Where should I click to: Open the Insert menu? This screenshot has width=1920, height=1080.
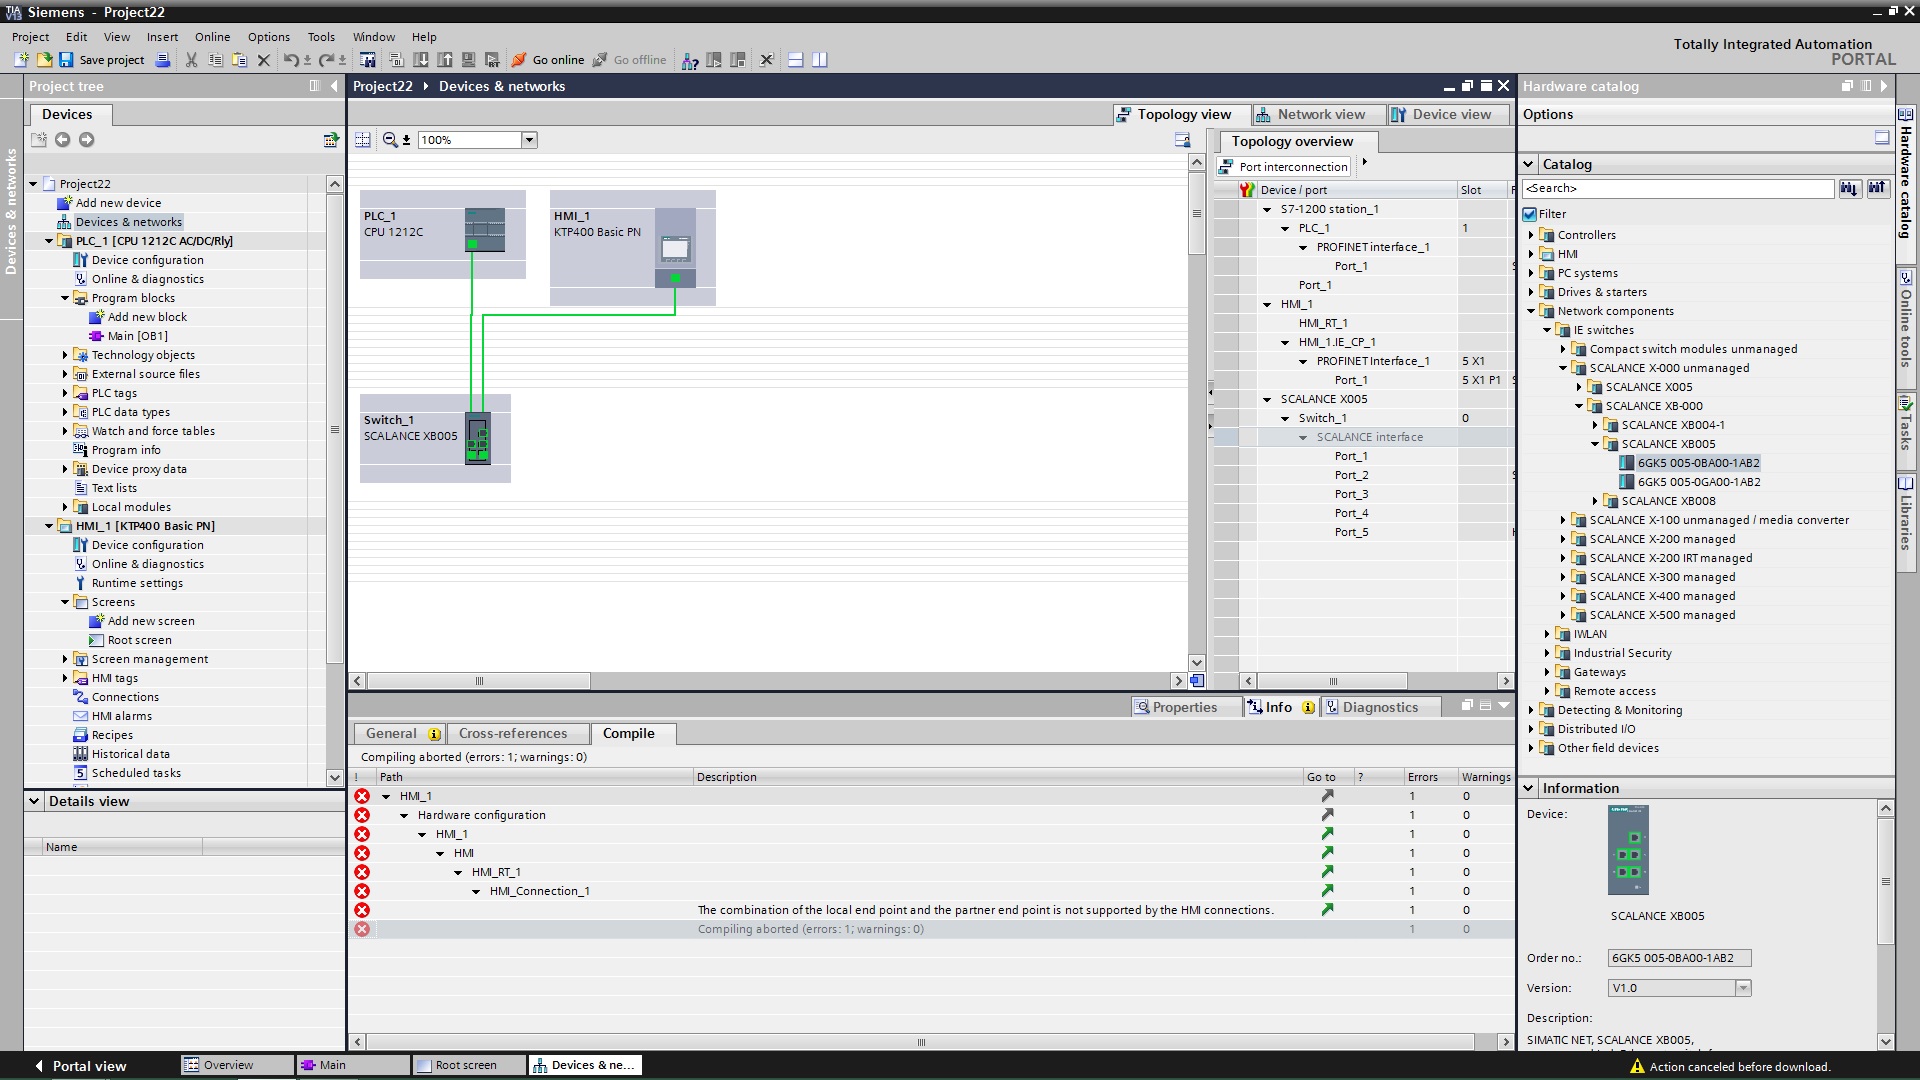tap(162, 37)
